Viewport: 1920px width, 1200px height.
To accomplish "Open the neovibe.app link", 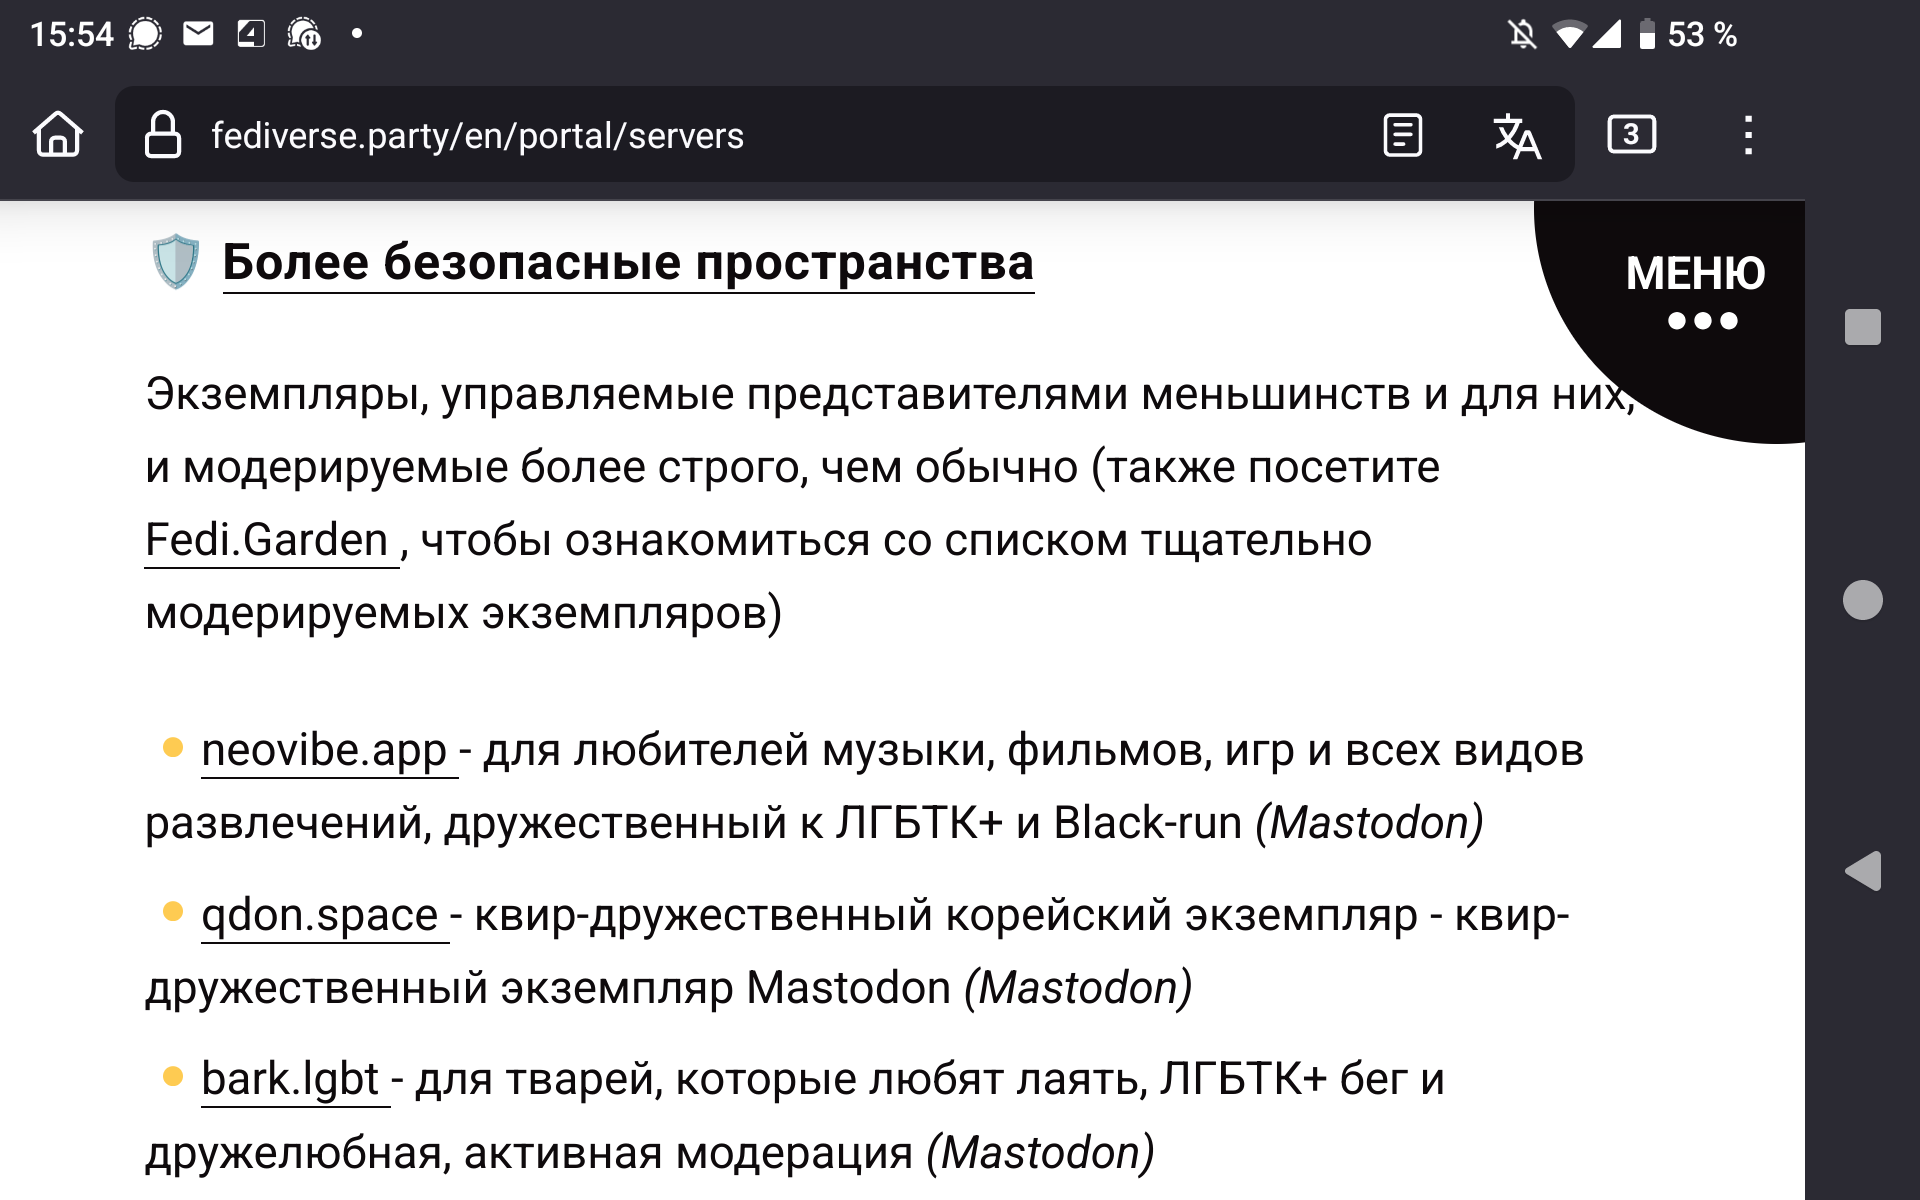I will point(324,750).
